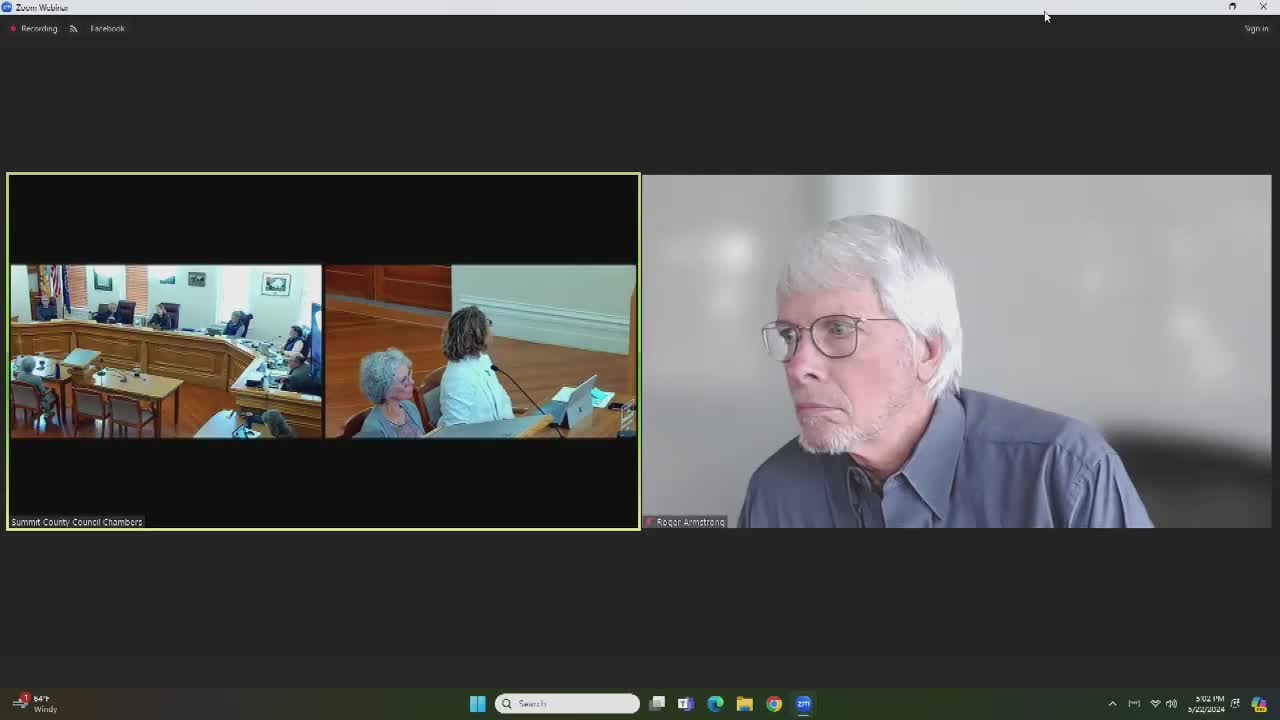This screenshot has width=1280, height=720.
Task: Click the Facebook live stream label
Action: [x=107, y=28]
